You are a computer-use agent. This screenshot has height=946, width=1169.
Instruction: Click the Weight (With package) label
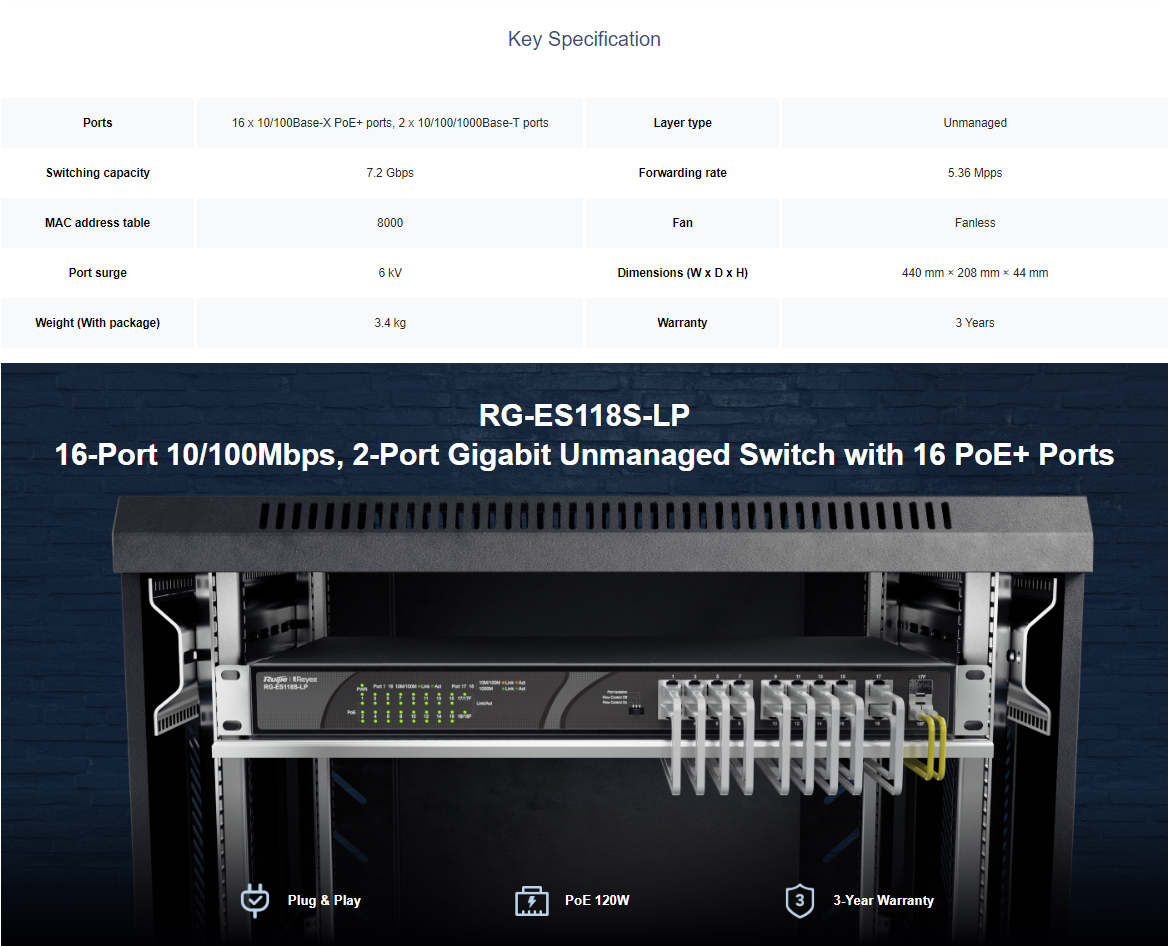98,323
